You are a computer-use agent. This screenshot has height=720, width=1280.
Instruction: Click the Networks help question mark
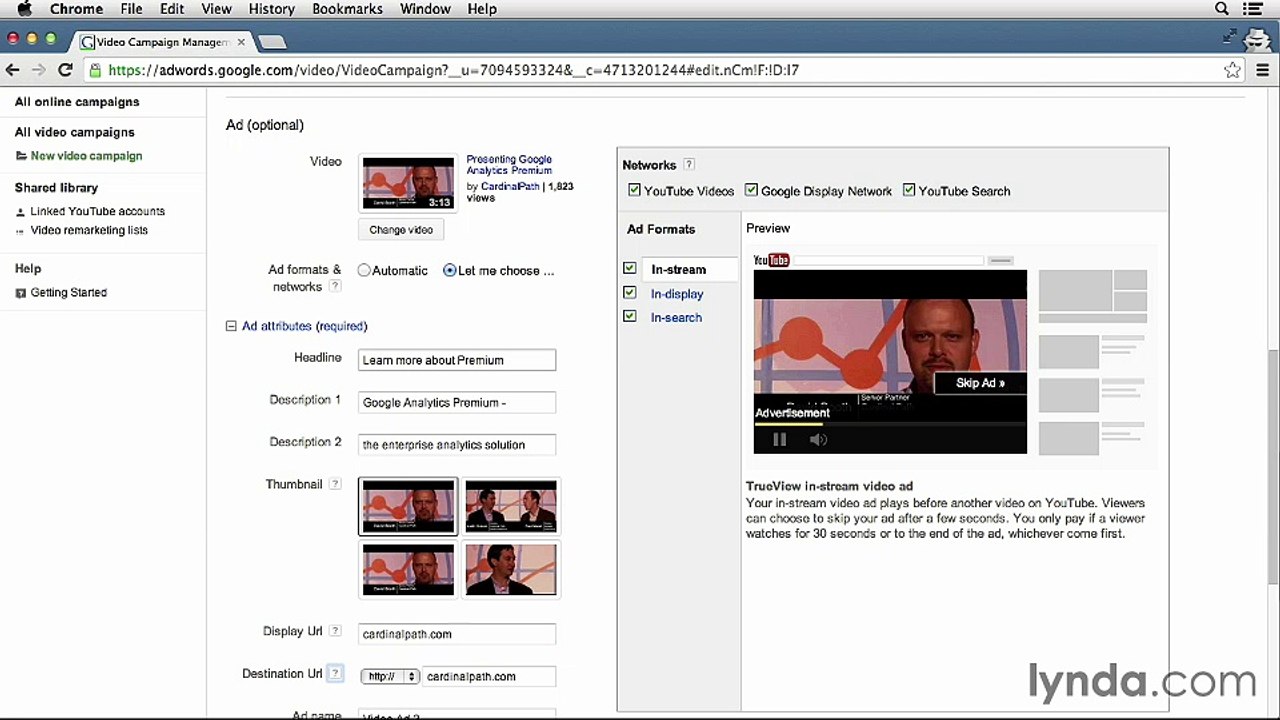pos(688,165)
